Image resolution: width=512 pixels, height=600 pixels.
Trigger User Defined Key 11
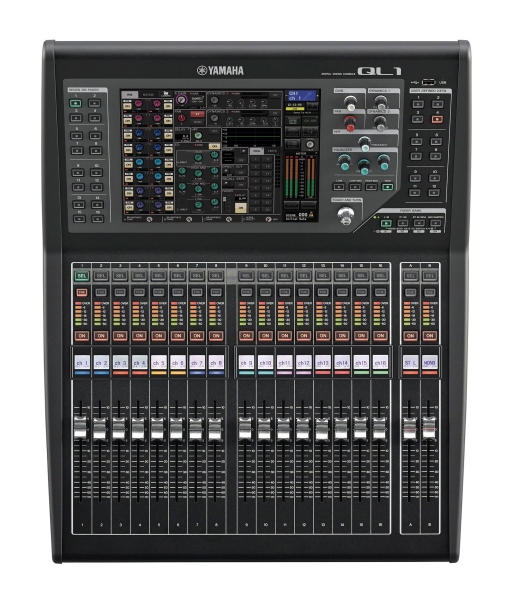pos(415,192)
